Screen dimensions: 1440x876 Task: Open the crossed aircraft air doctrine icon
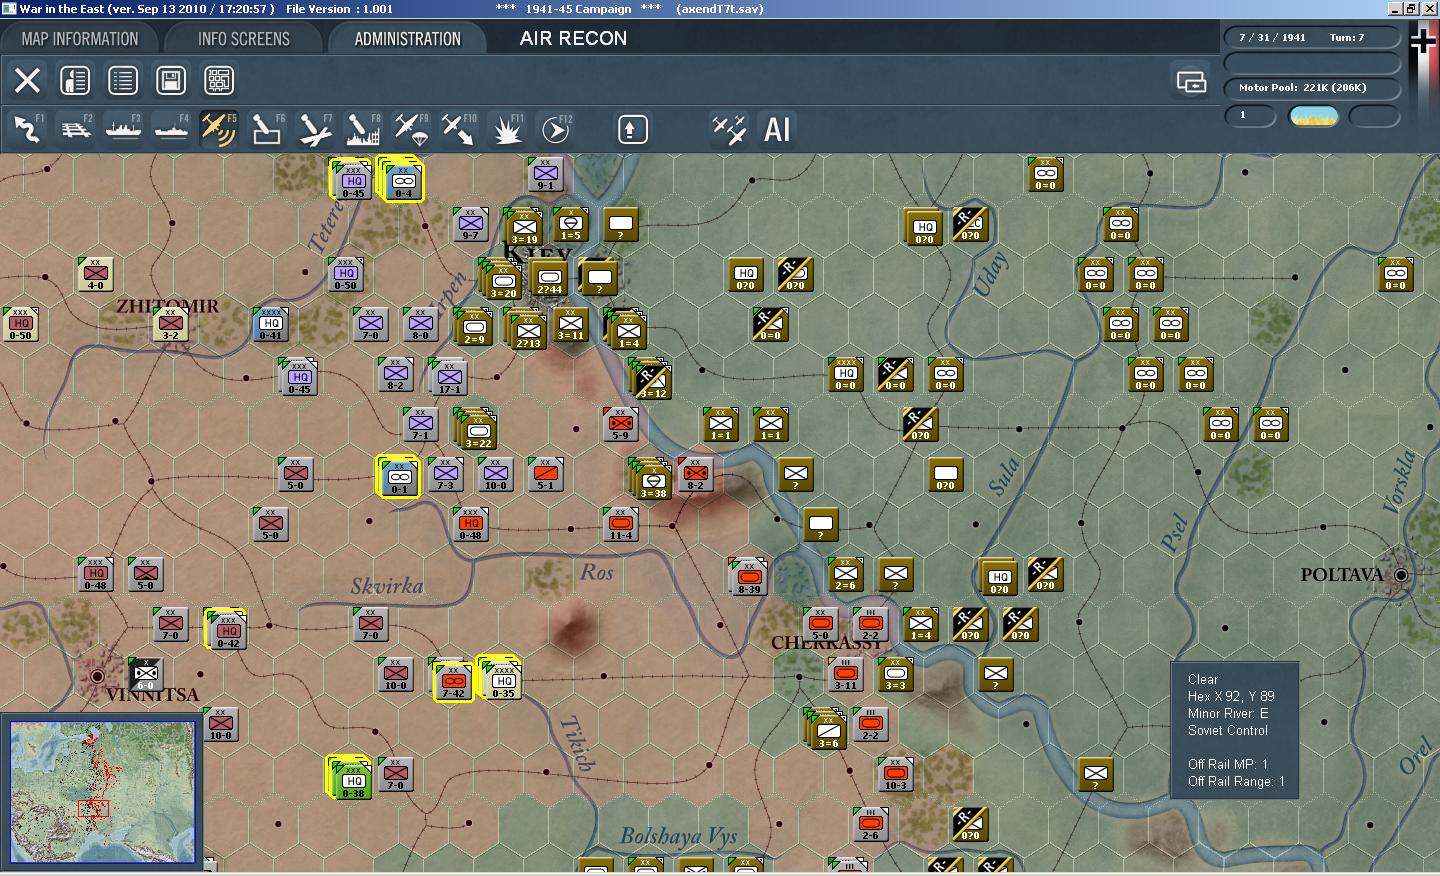pos(729,129)
